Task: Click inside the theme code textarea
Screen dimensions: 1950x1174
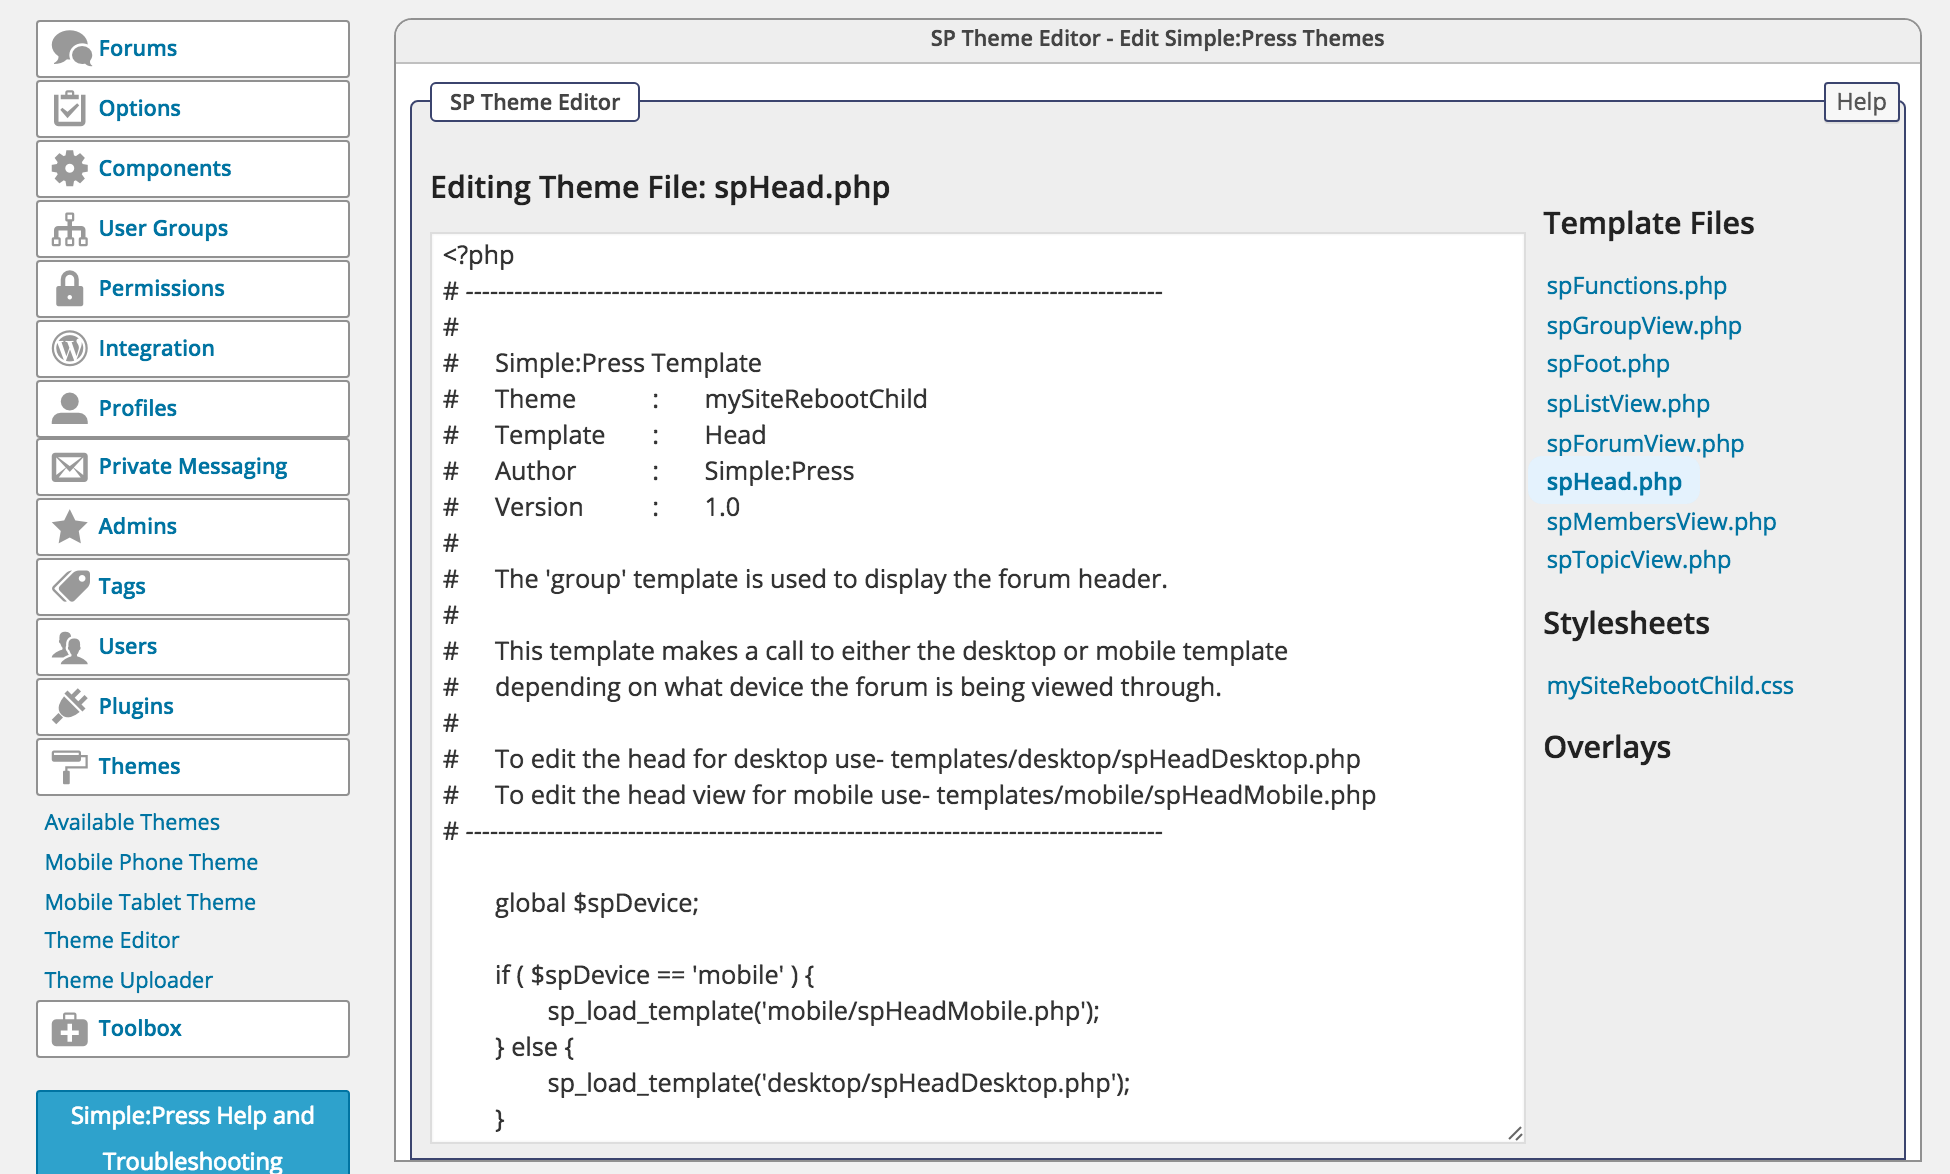Action: click(x=977, y=688)
